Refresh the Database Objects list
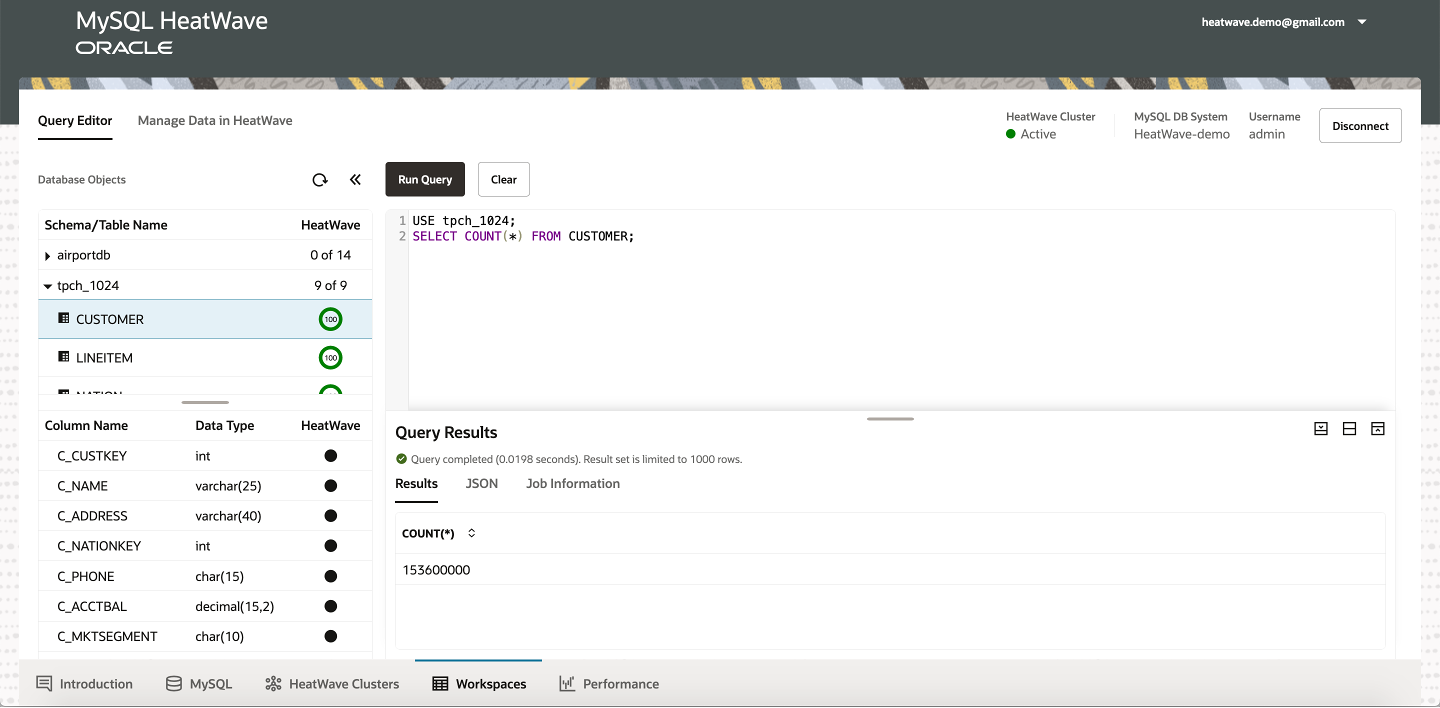Image resolution: width=1440 pixels, height=708 pixels. click(320, 179)
